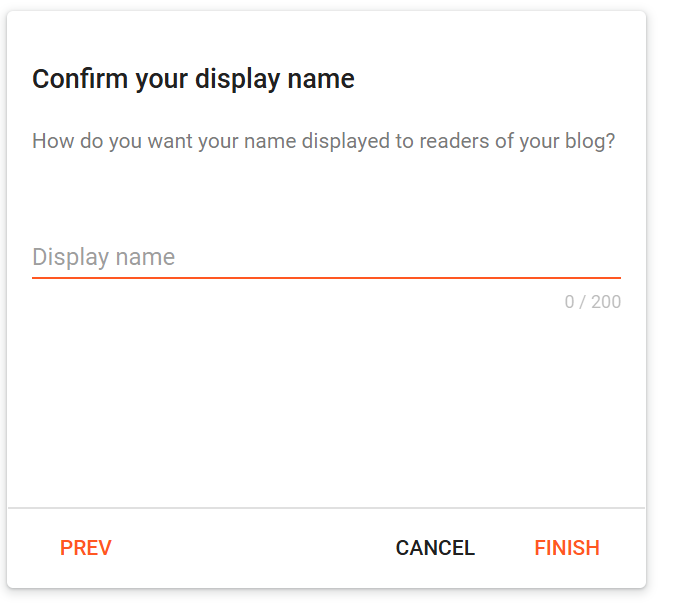Image resolution: width=680 pixels, height=603 pixels.
Task: Click the blank dialog area below the counter
Action: point(326,403)
